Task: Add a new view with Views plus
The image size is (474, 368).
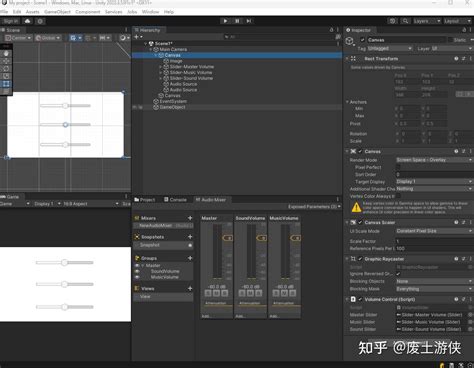Action: 190,288
